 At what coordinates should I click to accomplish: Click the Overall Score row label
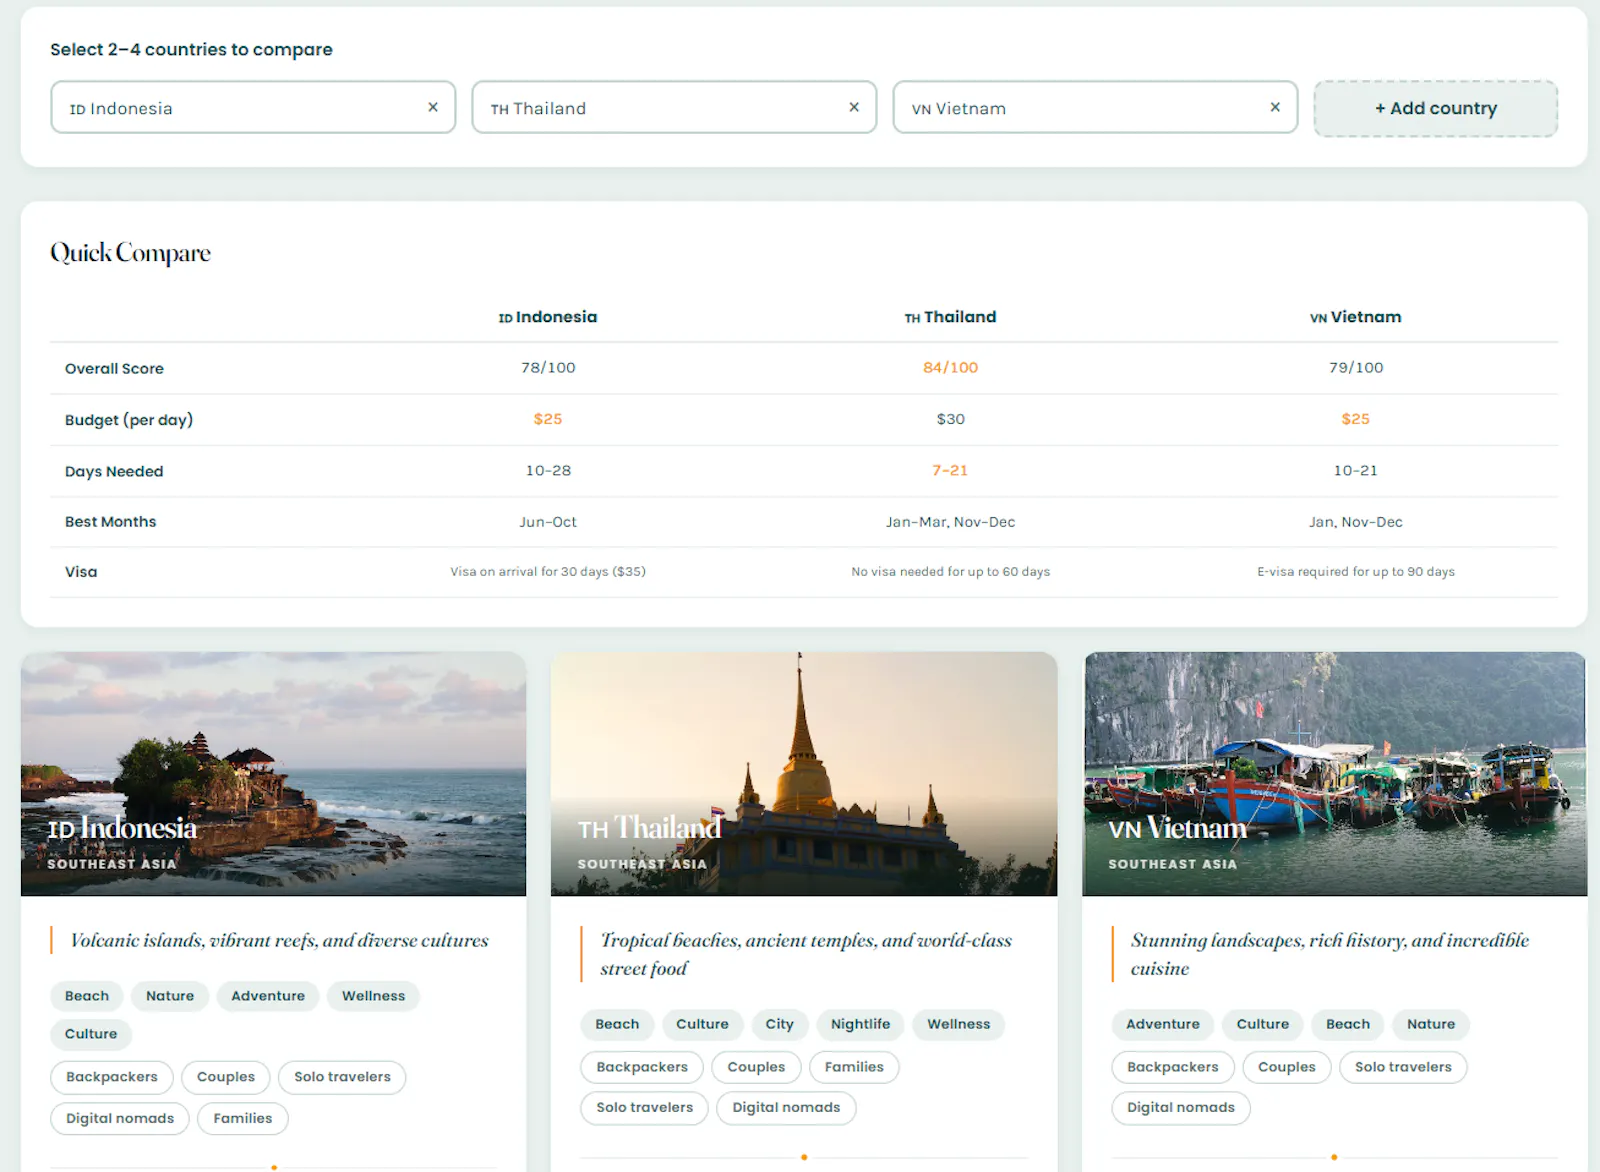pos(114,369)
